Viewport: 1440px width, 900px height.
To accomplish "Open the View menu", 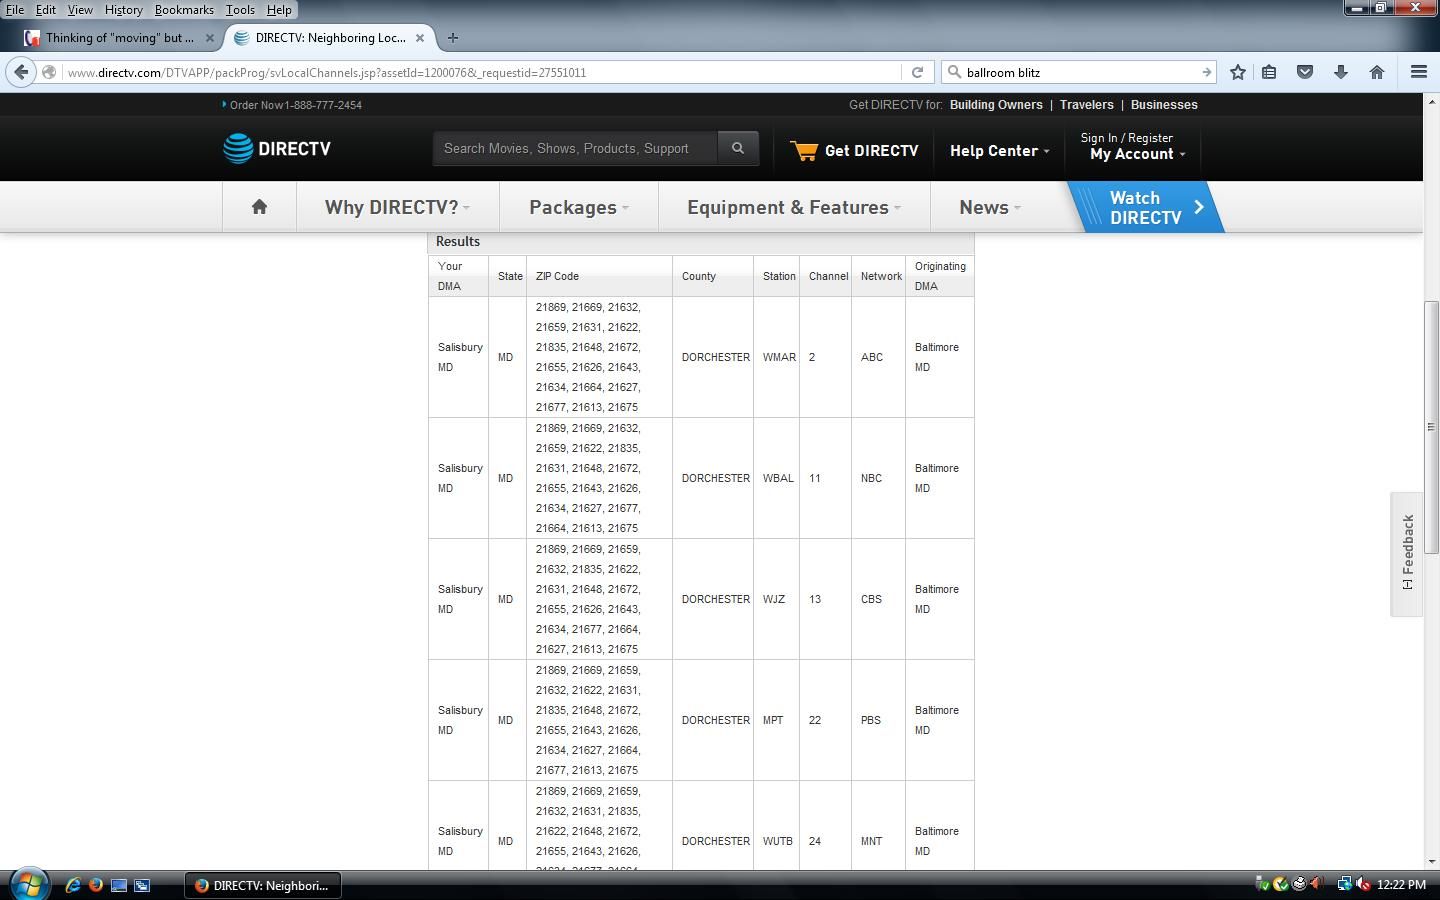I will 80,9.
